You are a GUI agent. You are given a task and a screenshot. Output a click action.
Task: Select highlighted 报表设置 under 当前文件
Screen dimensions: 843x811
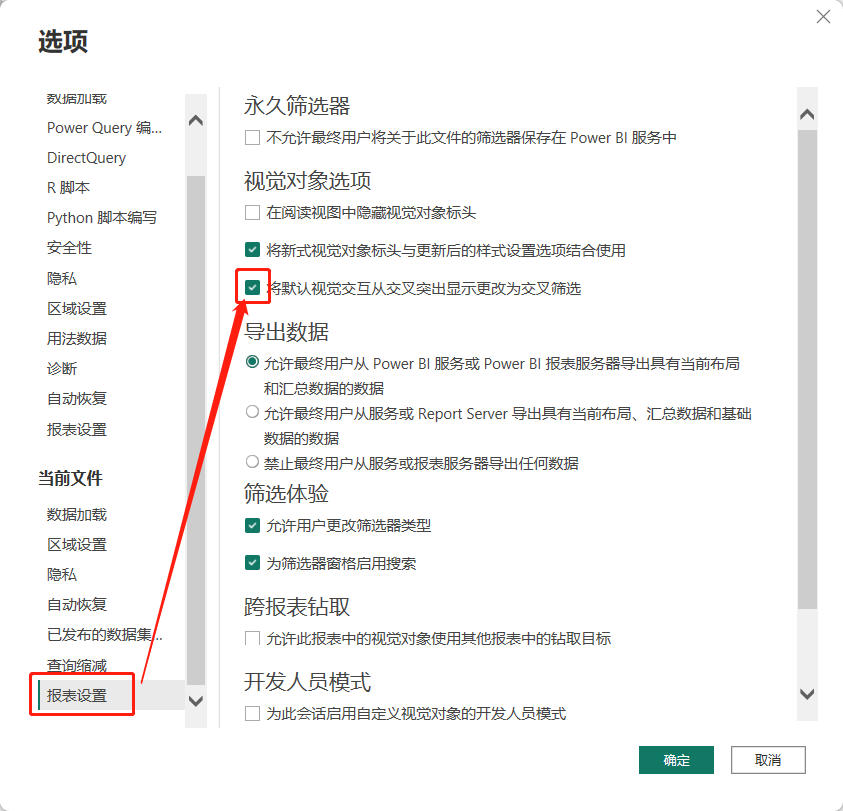pos(77,695)
